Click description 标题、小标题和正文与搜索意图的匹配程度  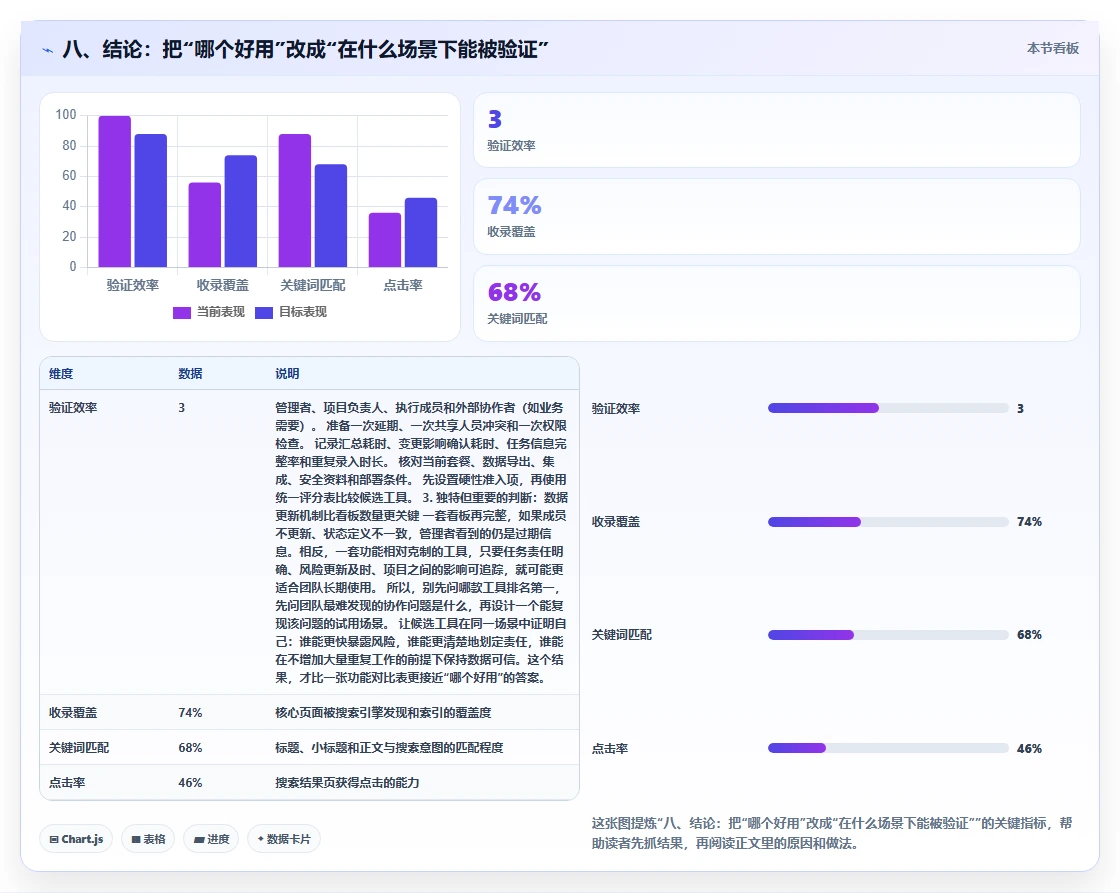coord(389,748)
